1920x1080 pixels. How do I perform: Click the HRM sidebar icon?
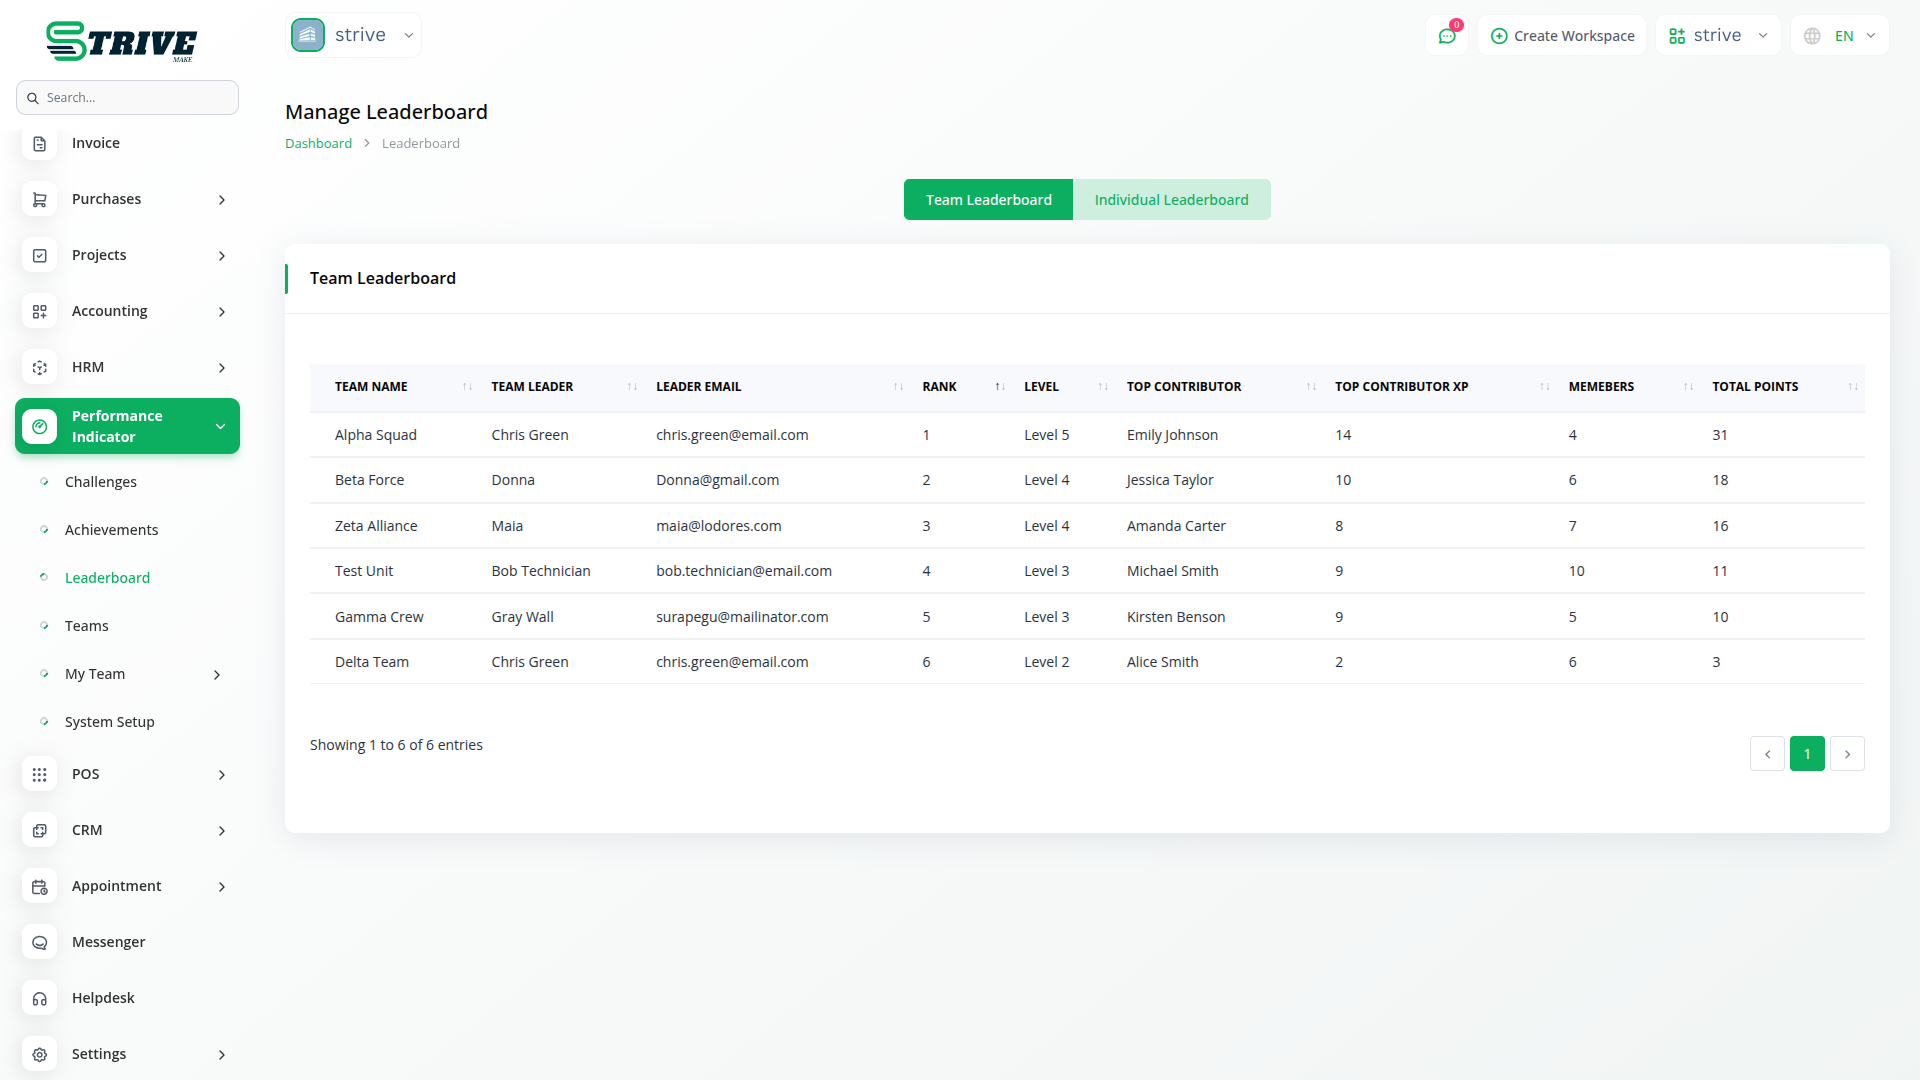(x=40, y=368)
